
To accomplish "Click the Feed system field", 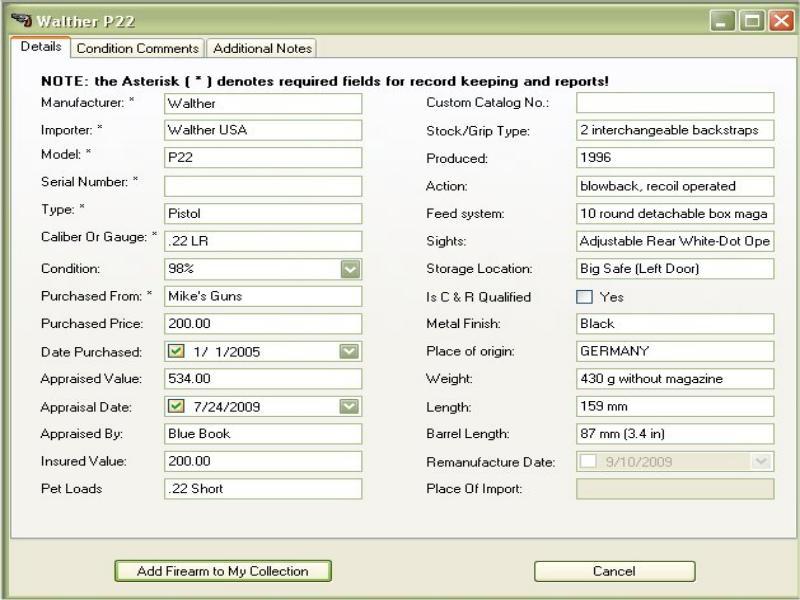I will click(x=675, y=213).
